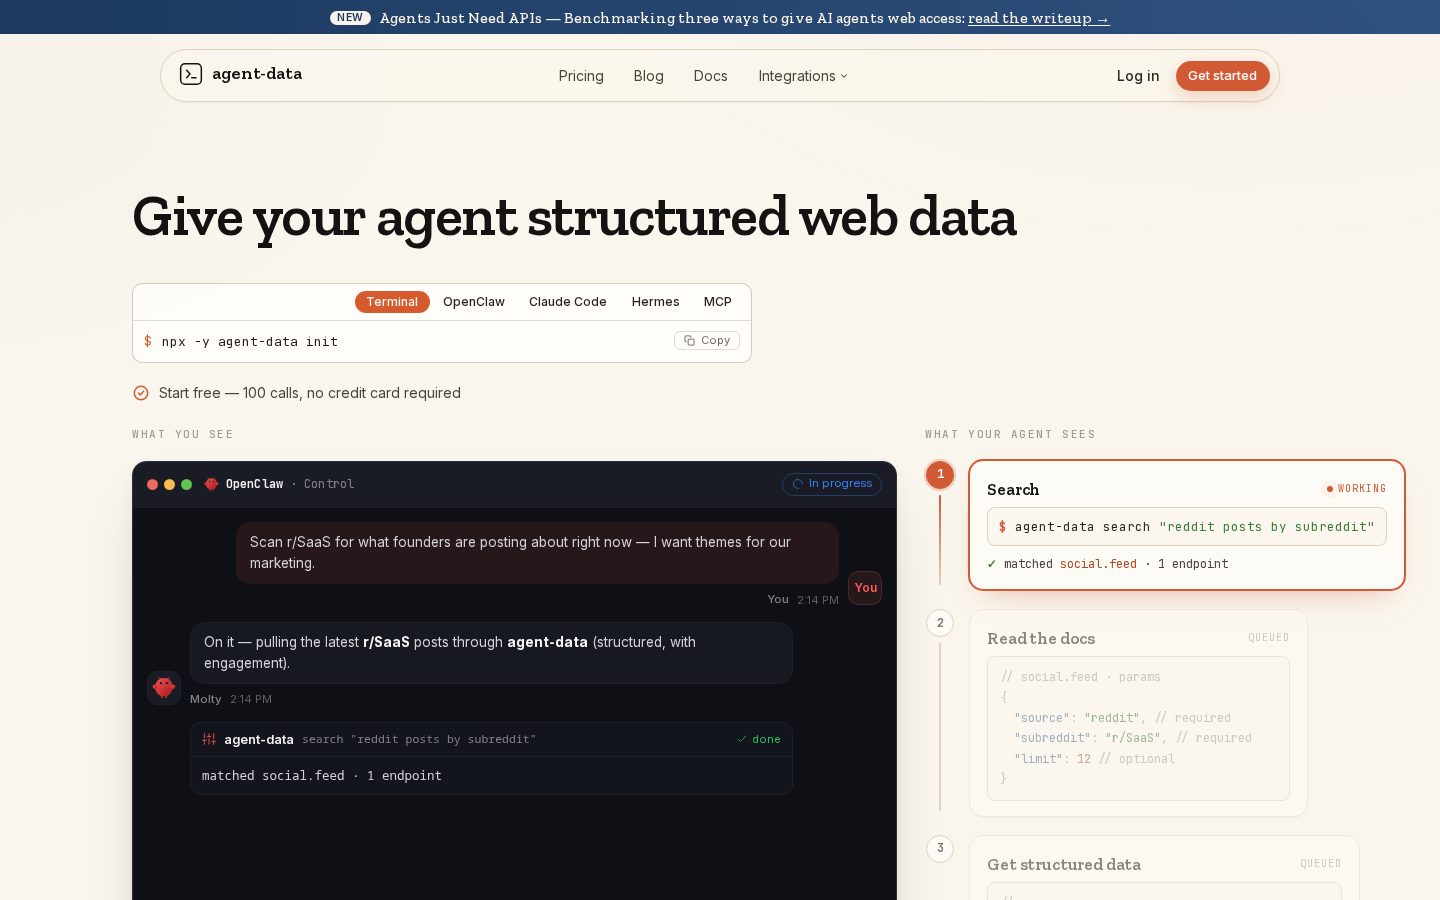This screenshot has height=900, width=1440.
Task: Click the sliders icon next to agent-data search
Action: point(209,740)
